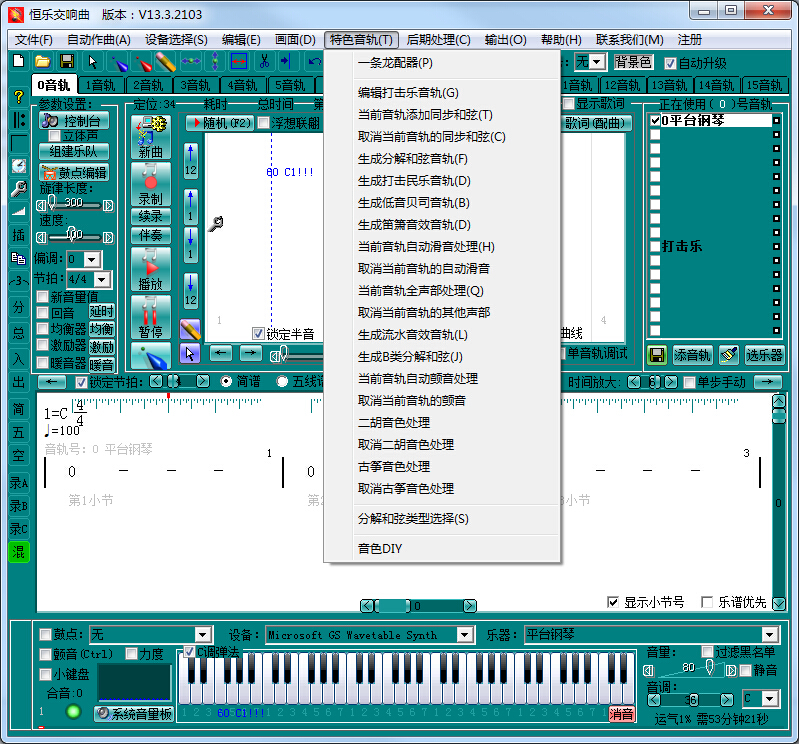Click the 音调 left stepper arrow
The width and height of the screenshot is (799, 744).
point(654,700)
